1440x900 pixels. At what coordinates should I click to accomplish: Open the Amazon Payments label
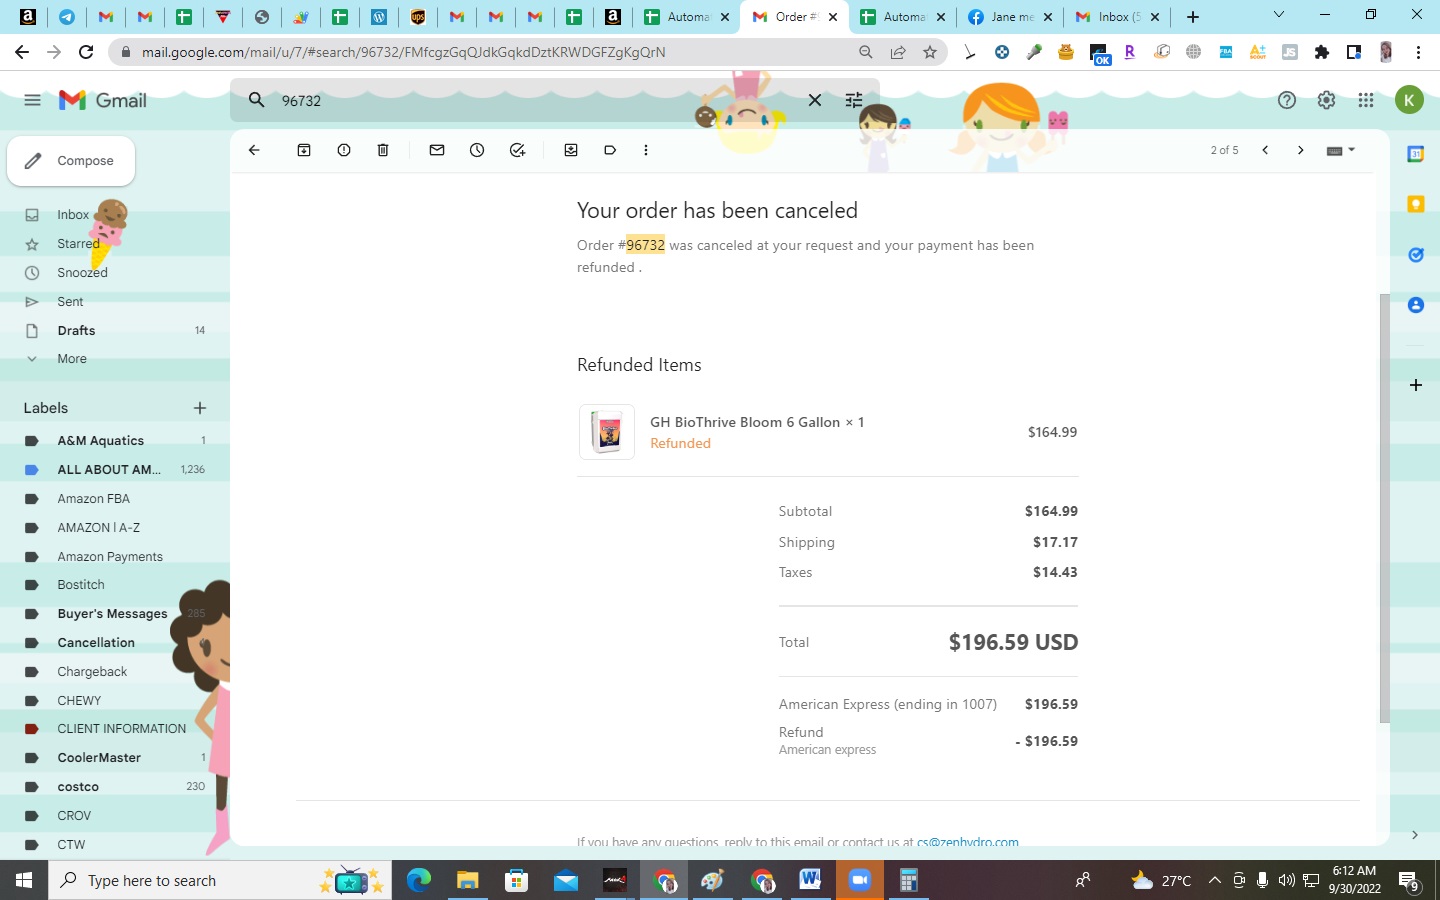[110, 557]
